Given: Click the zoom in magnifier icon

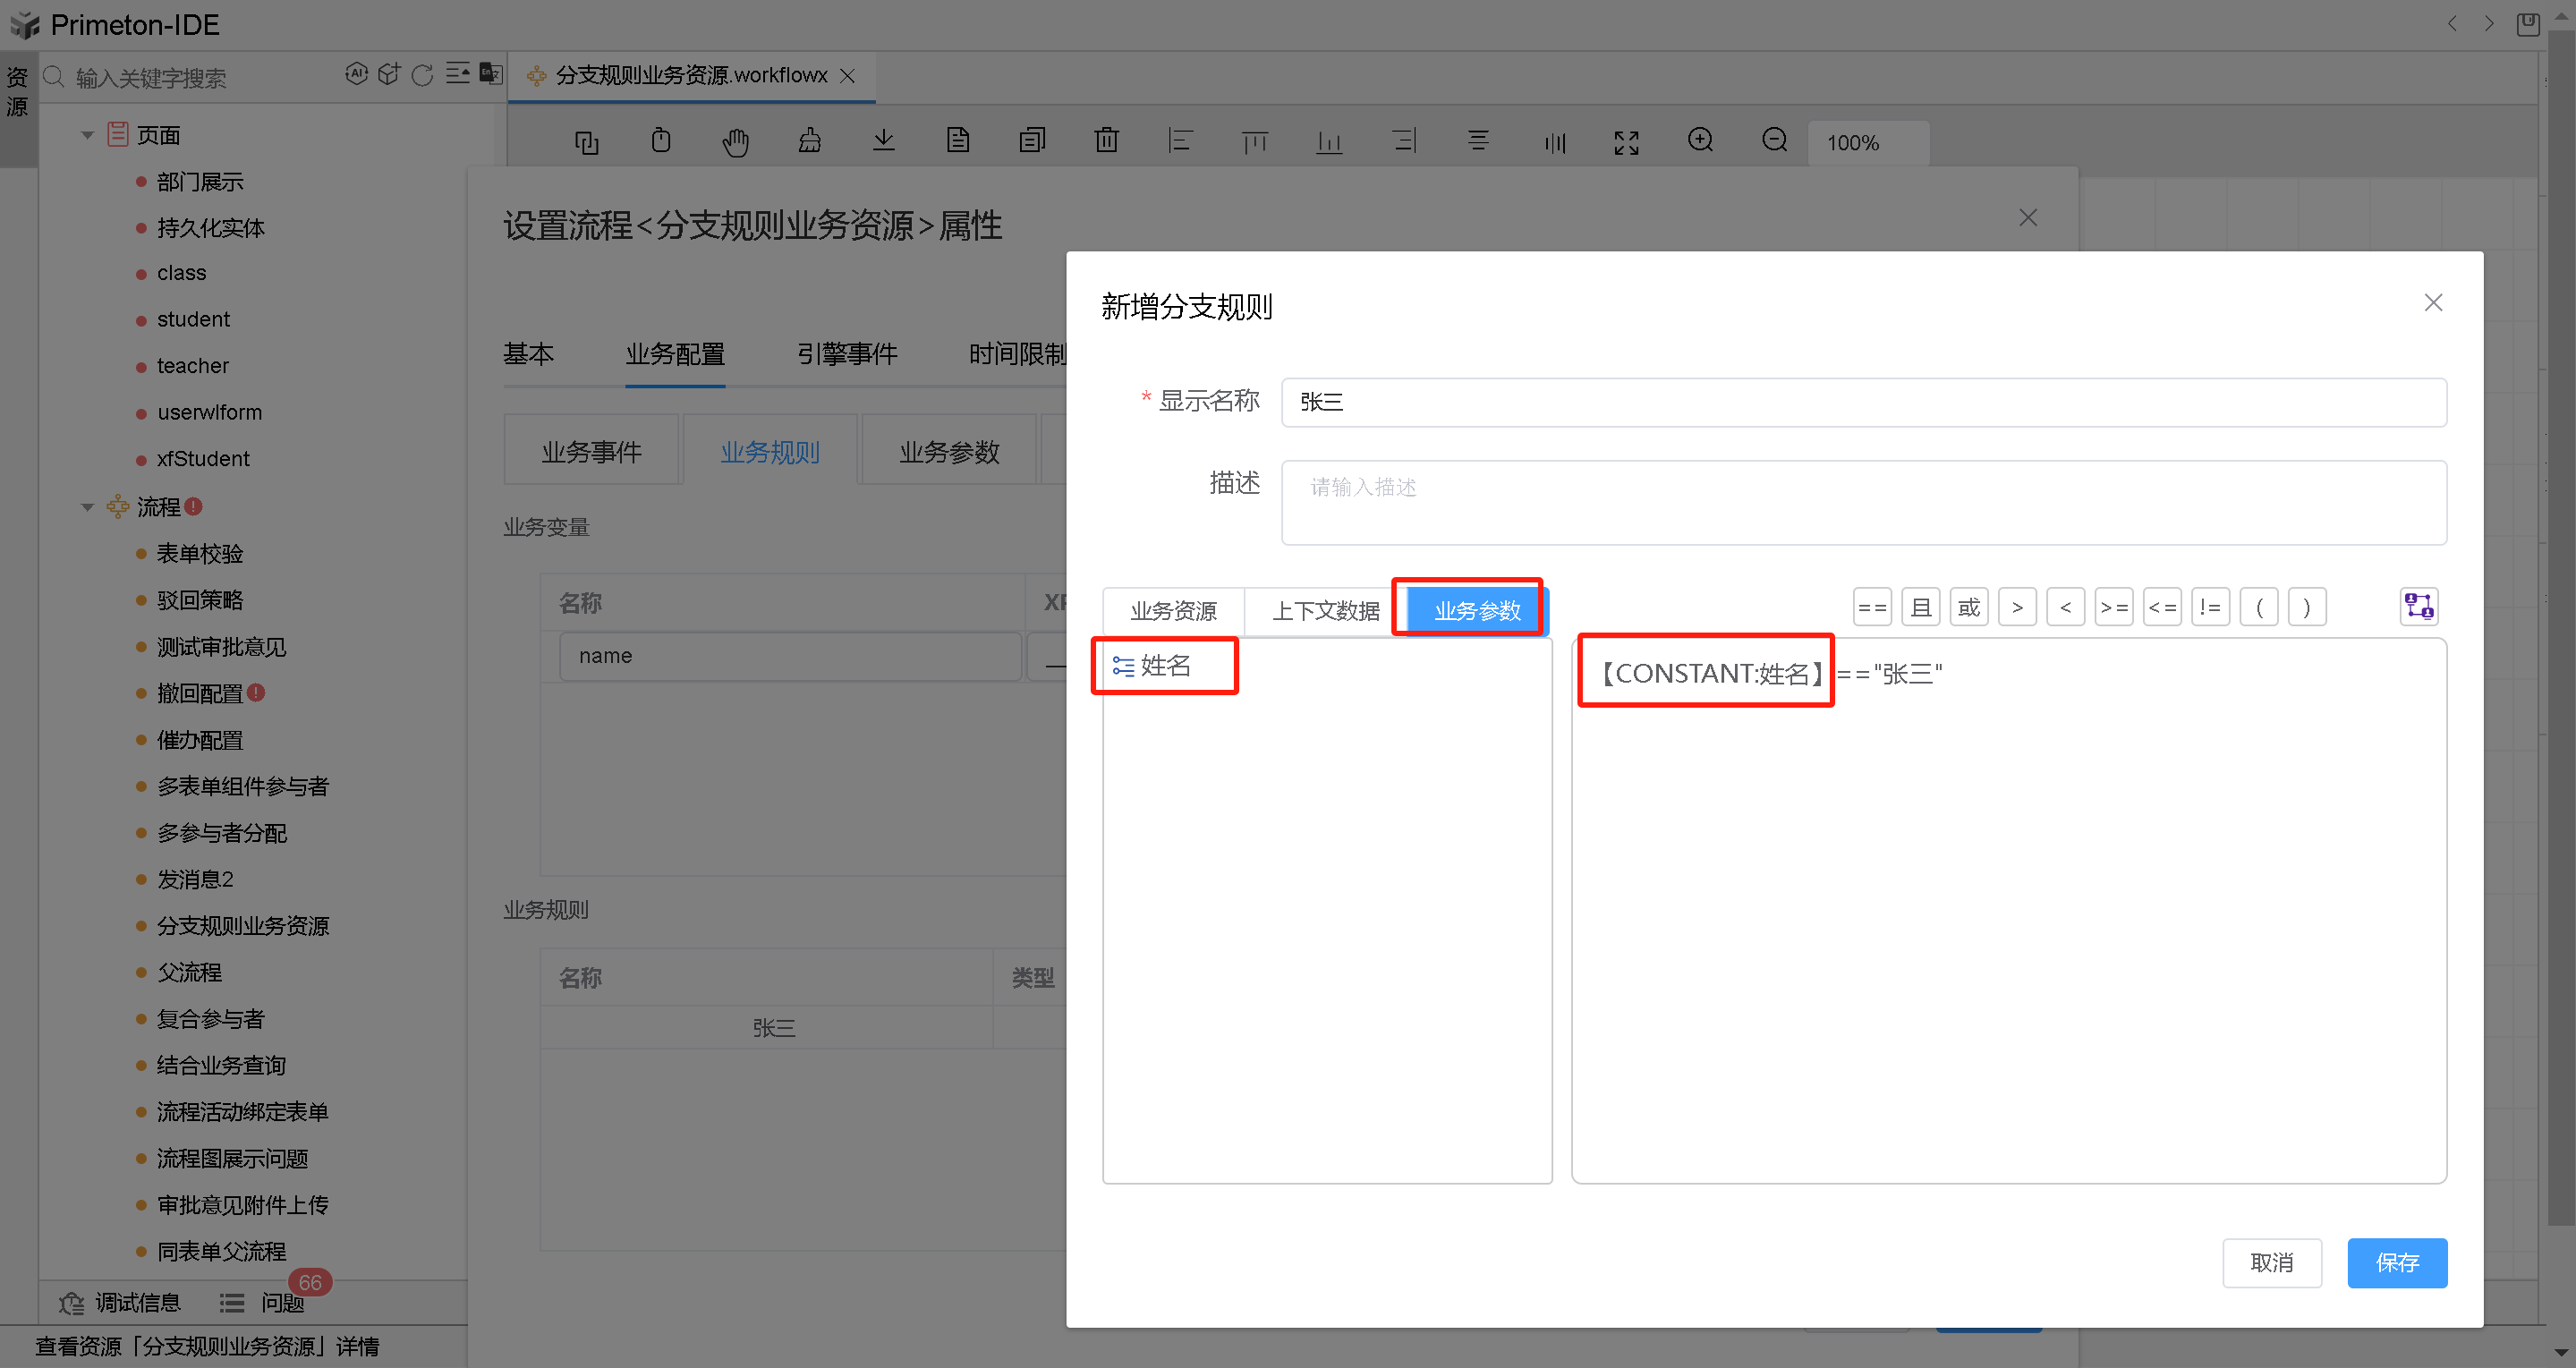Looking at the screenshot, I should (1700, 140).
